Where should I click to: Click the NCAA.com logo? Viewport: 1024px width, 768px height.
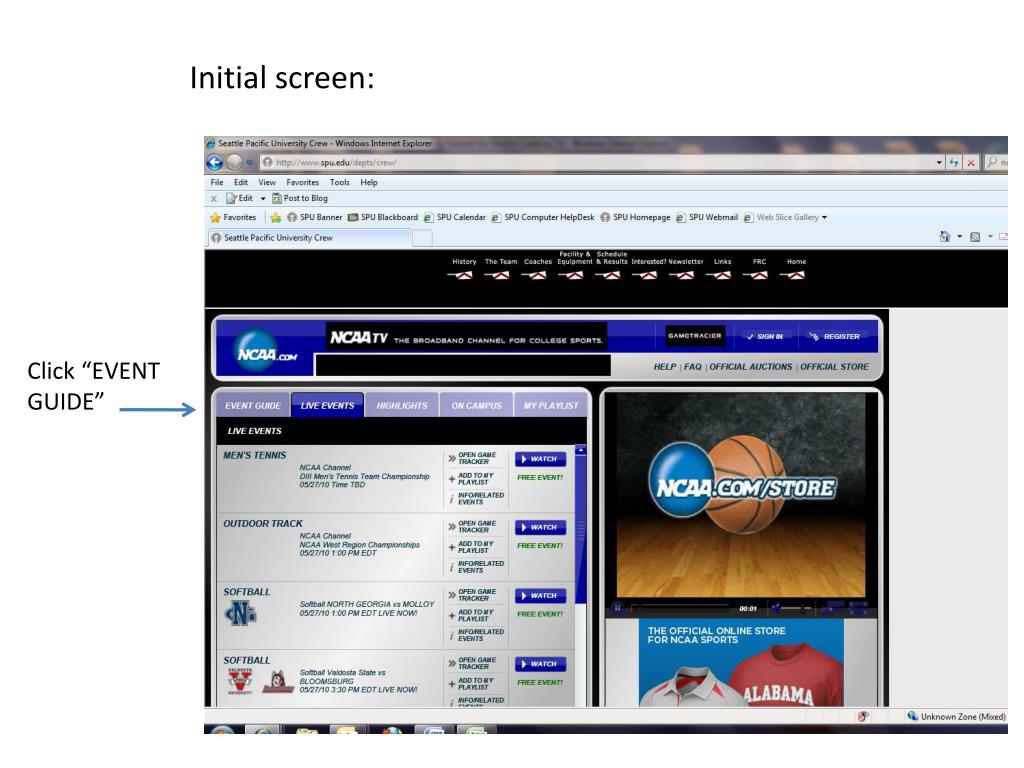tap(265, 351)
